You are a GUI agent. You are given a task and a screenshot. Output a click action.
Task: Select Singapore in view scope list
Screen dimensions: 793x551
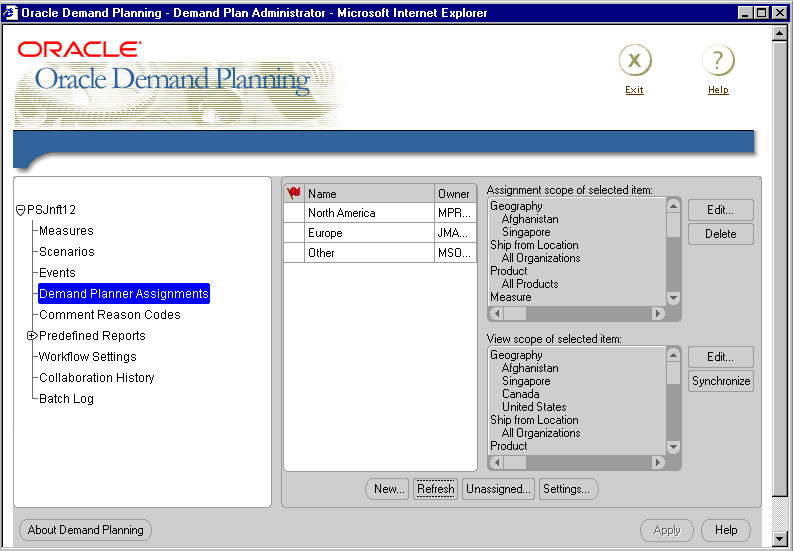point(526,381)
